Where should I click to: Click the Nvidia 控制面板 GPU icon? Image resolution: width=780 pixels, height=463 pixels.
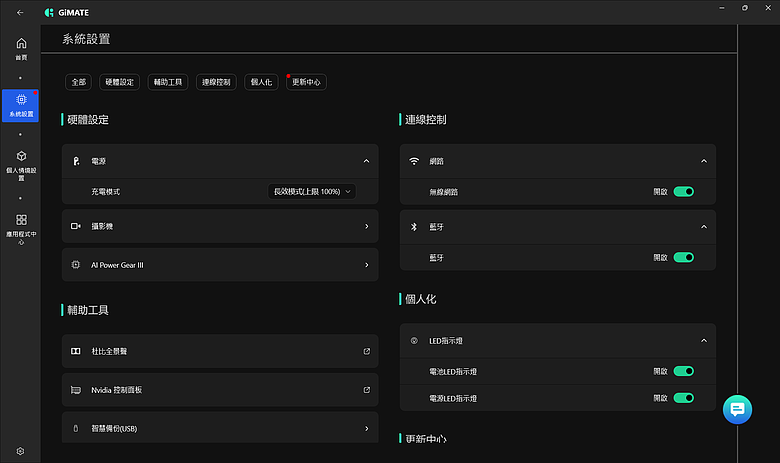tap(76, 390)
